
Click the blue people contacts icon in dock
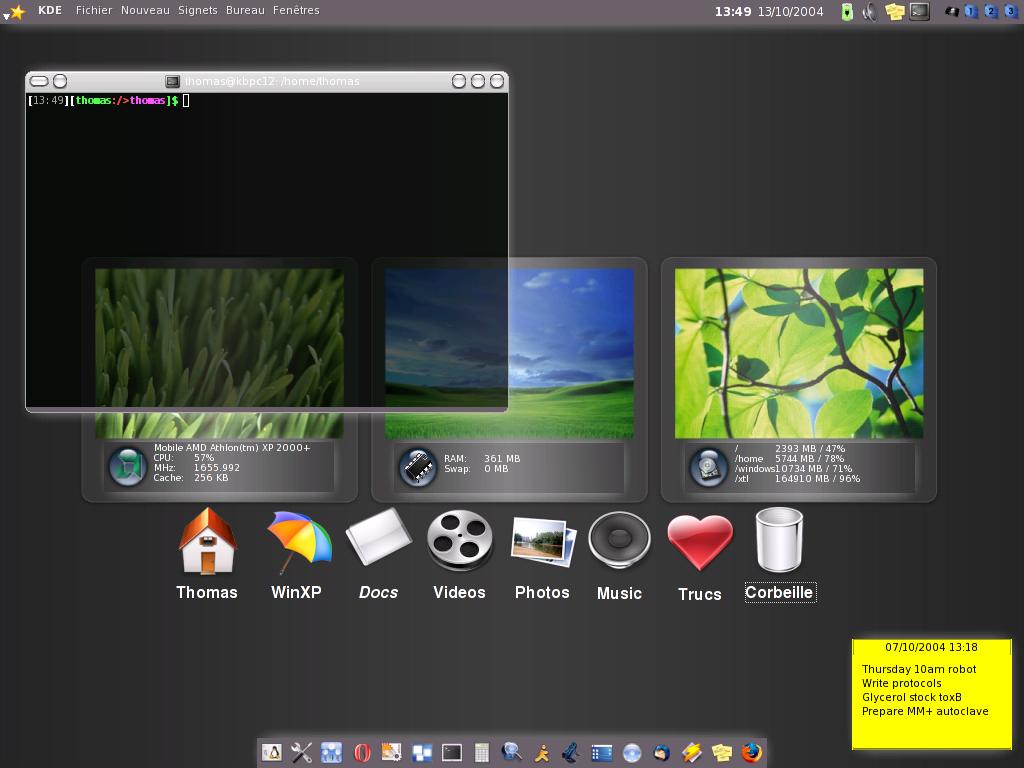click(331, 752)
